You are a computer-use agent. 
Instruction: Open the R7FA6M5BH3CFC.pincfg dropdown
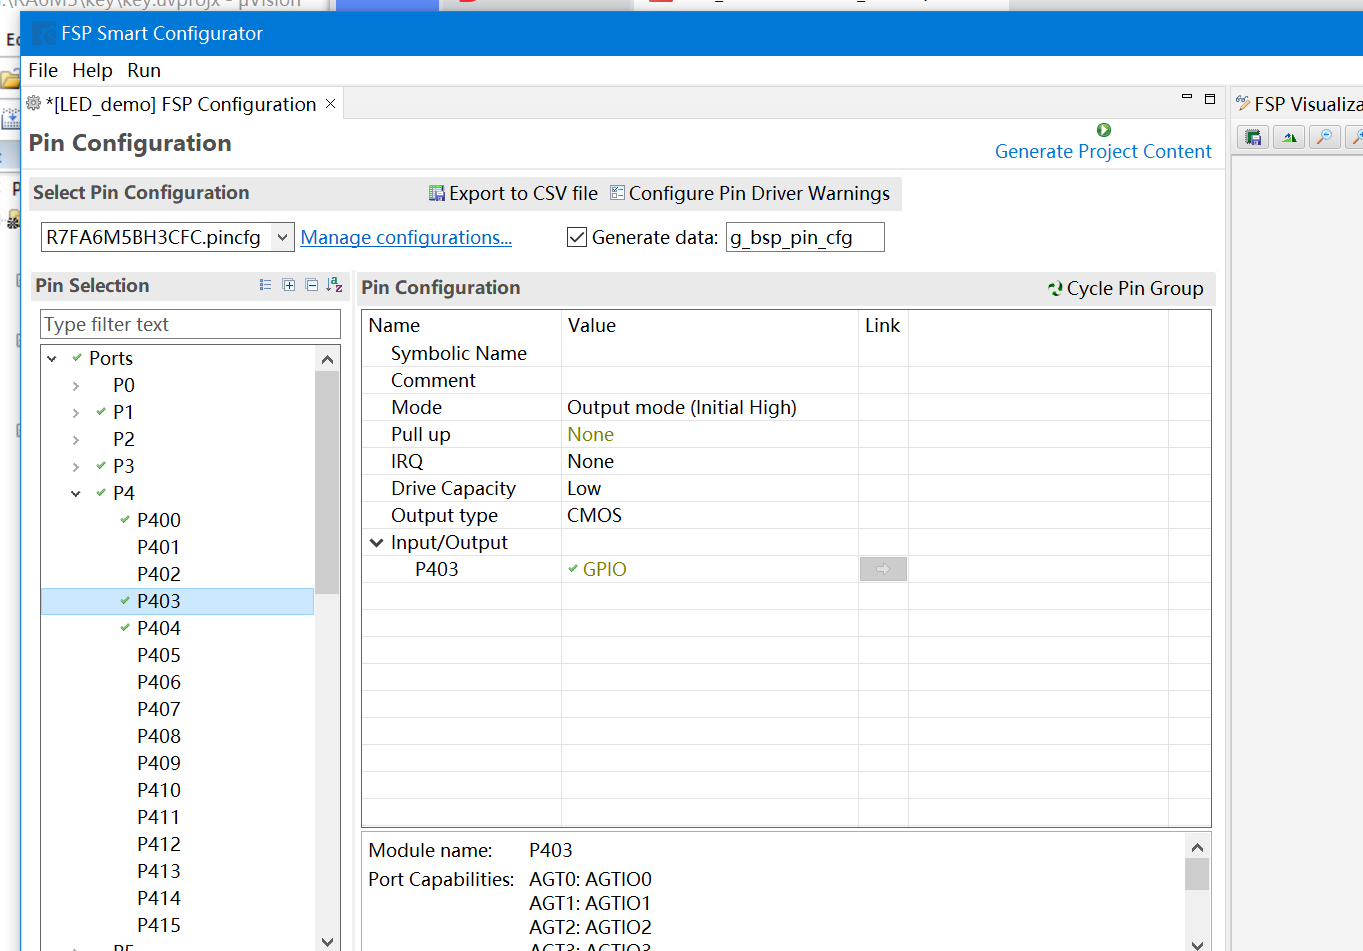click(283, 237)
